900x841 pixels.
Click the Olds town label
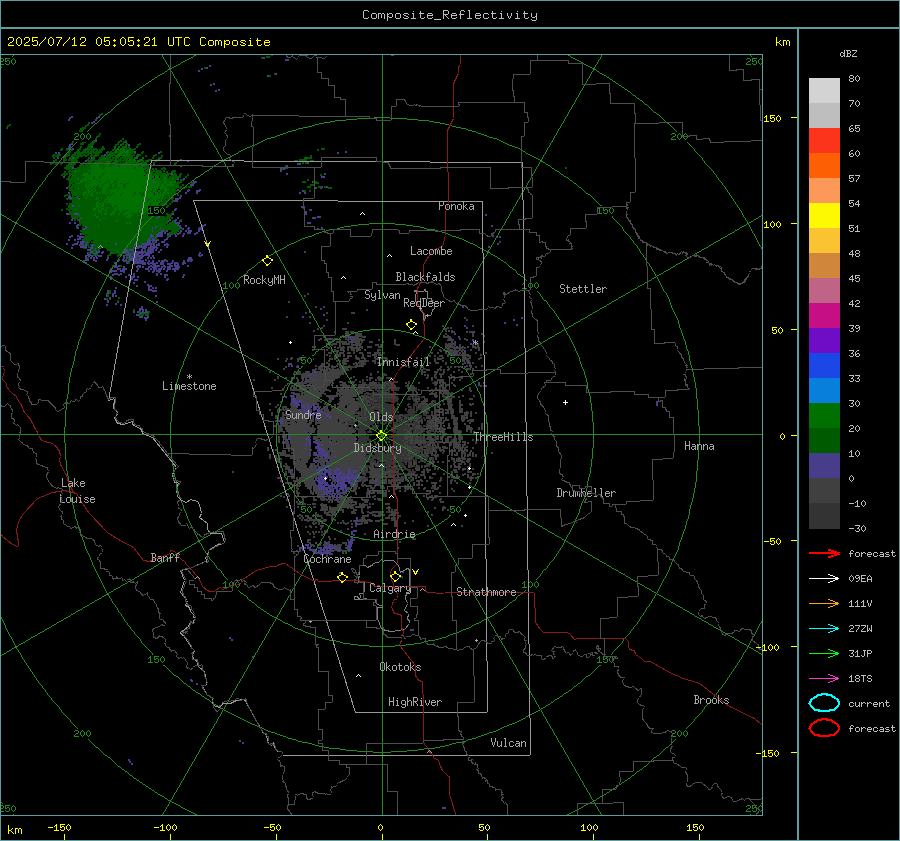(381, 417)
